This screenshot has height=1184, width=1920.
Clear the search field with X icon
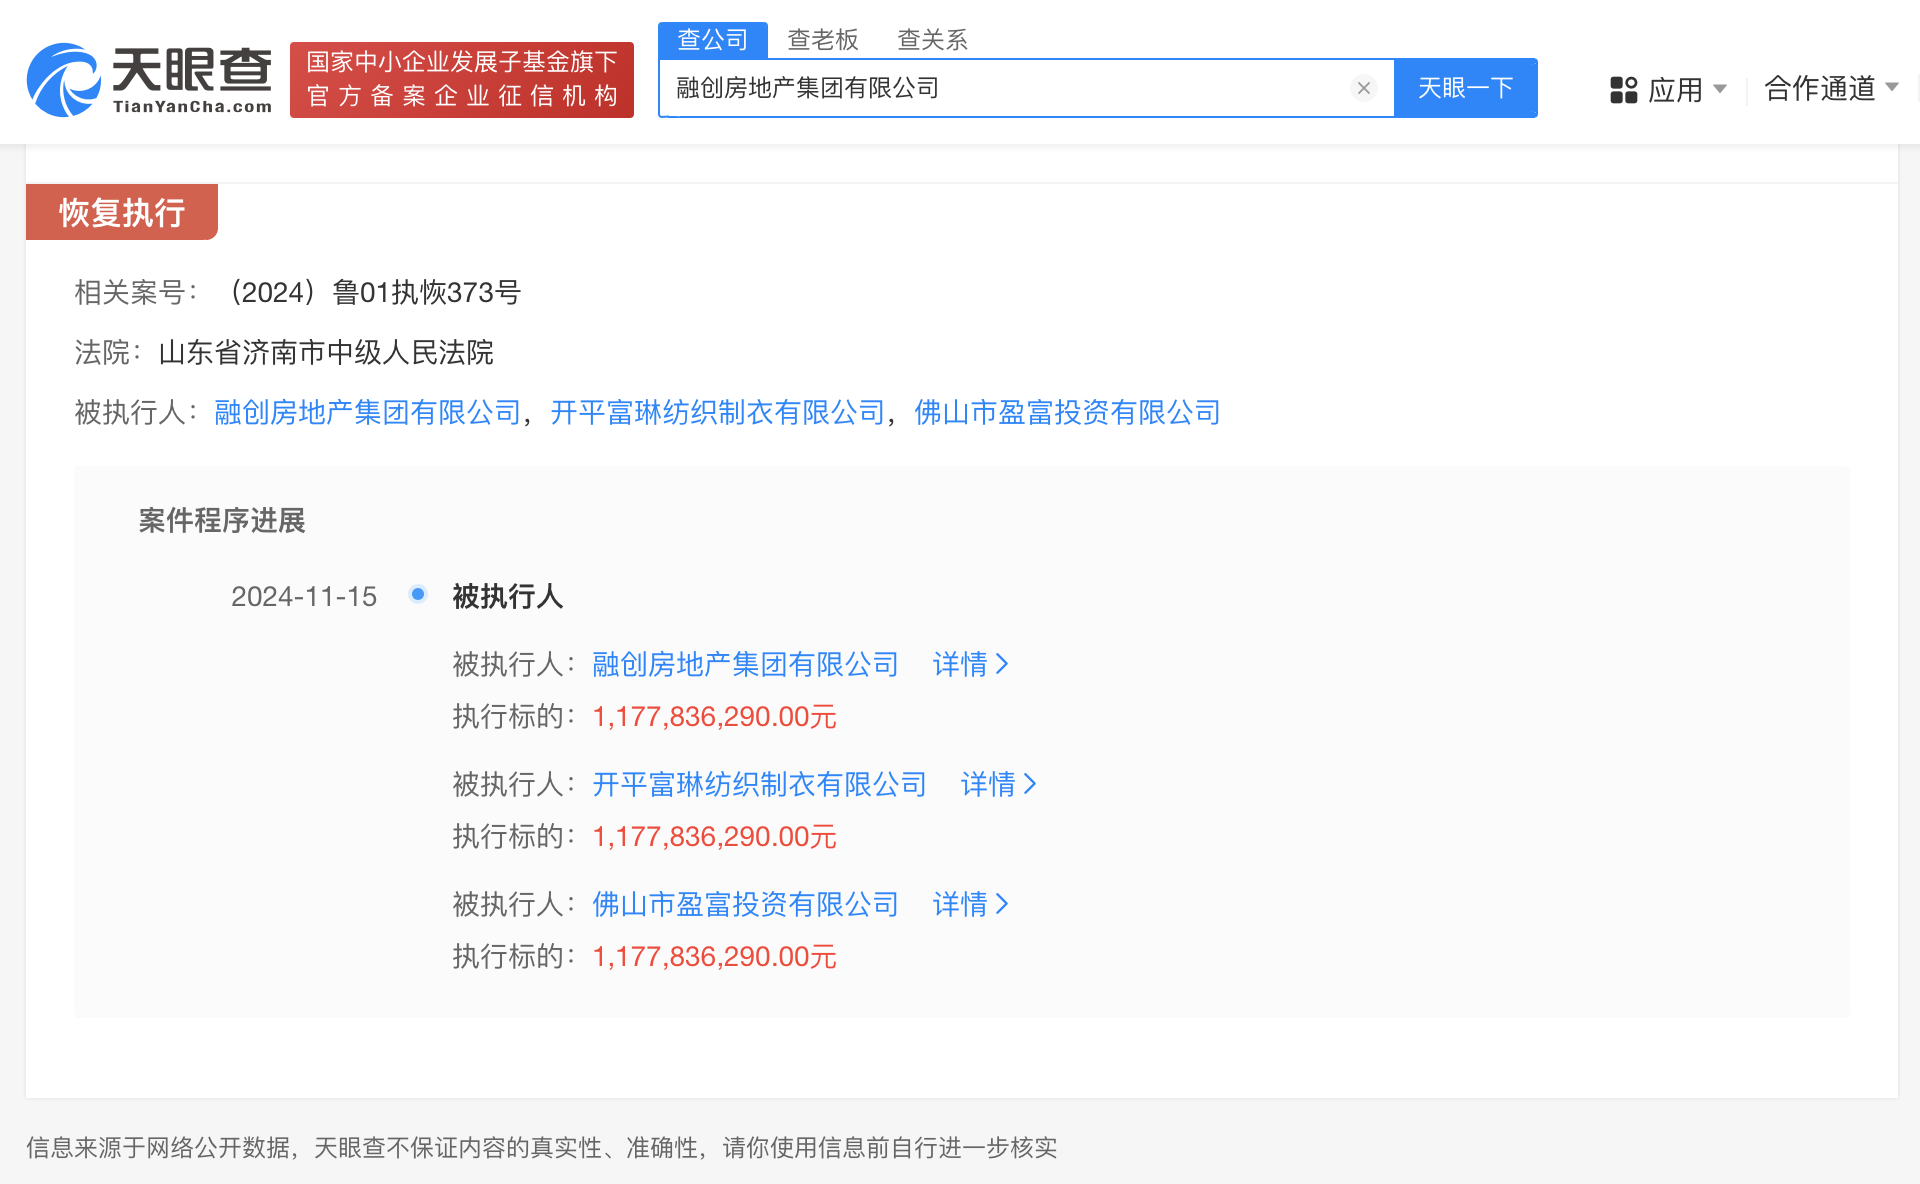(1363, 88)
